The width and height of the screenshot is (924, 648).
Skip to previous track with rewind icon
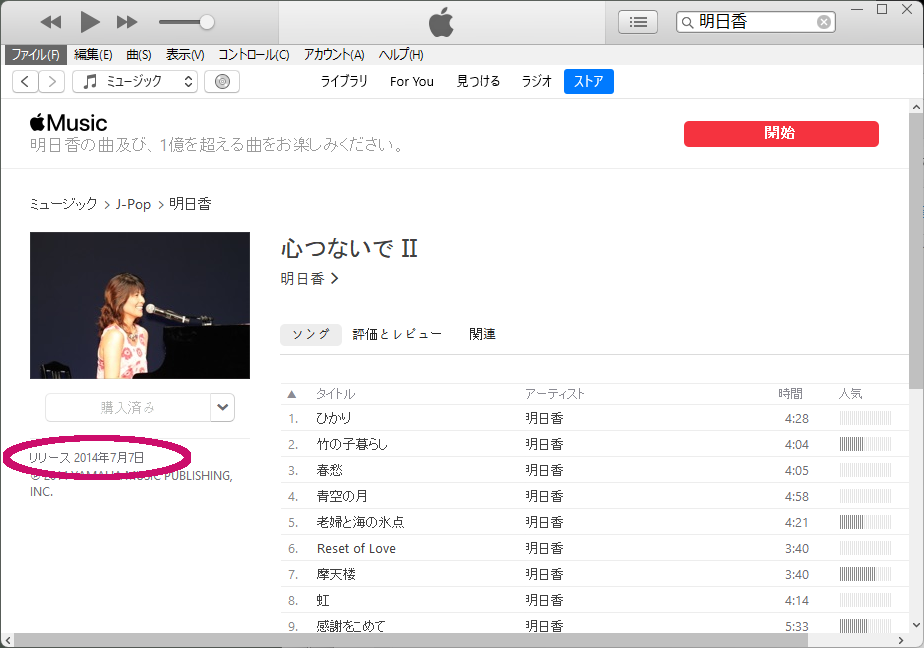click(x=51, y=22)
